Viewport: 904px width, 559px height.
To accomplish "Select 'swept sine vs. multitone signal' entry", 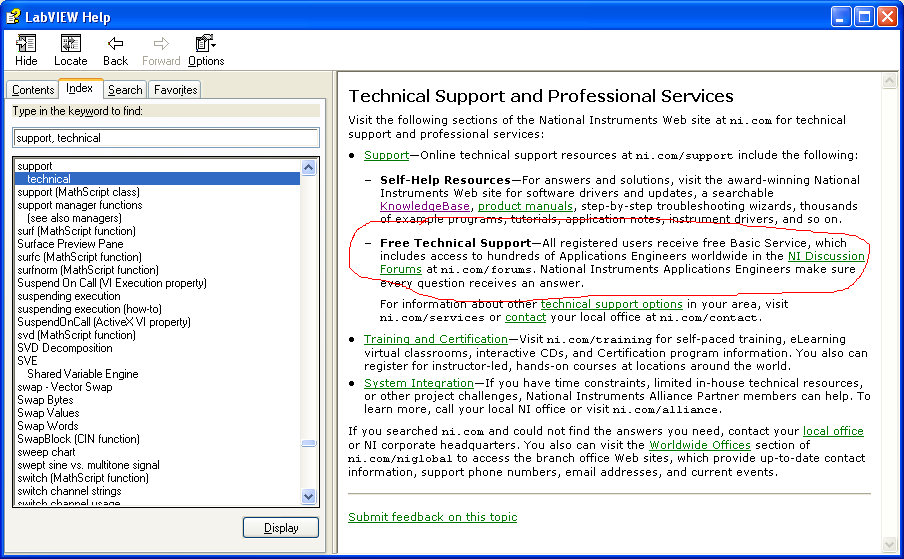I will pos(88,465).
